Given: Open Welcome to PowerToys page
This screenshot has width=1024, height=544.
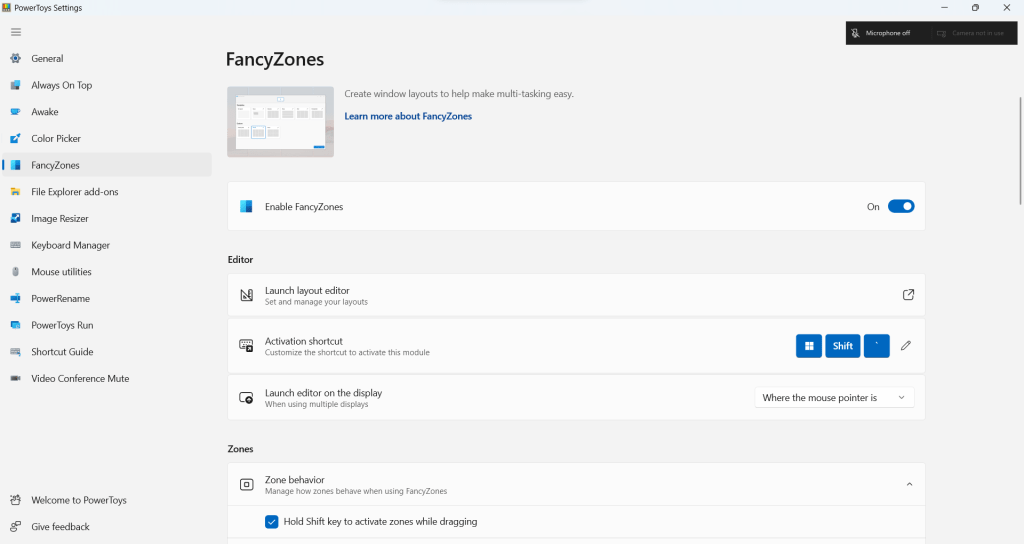Looking at the screenshot, I should [107, 500].
